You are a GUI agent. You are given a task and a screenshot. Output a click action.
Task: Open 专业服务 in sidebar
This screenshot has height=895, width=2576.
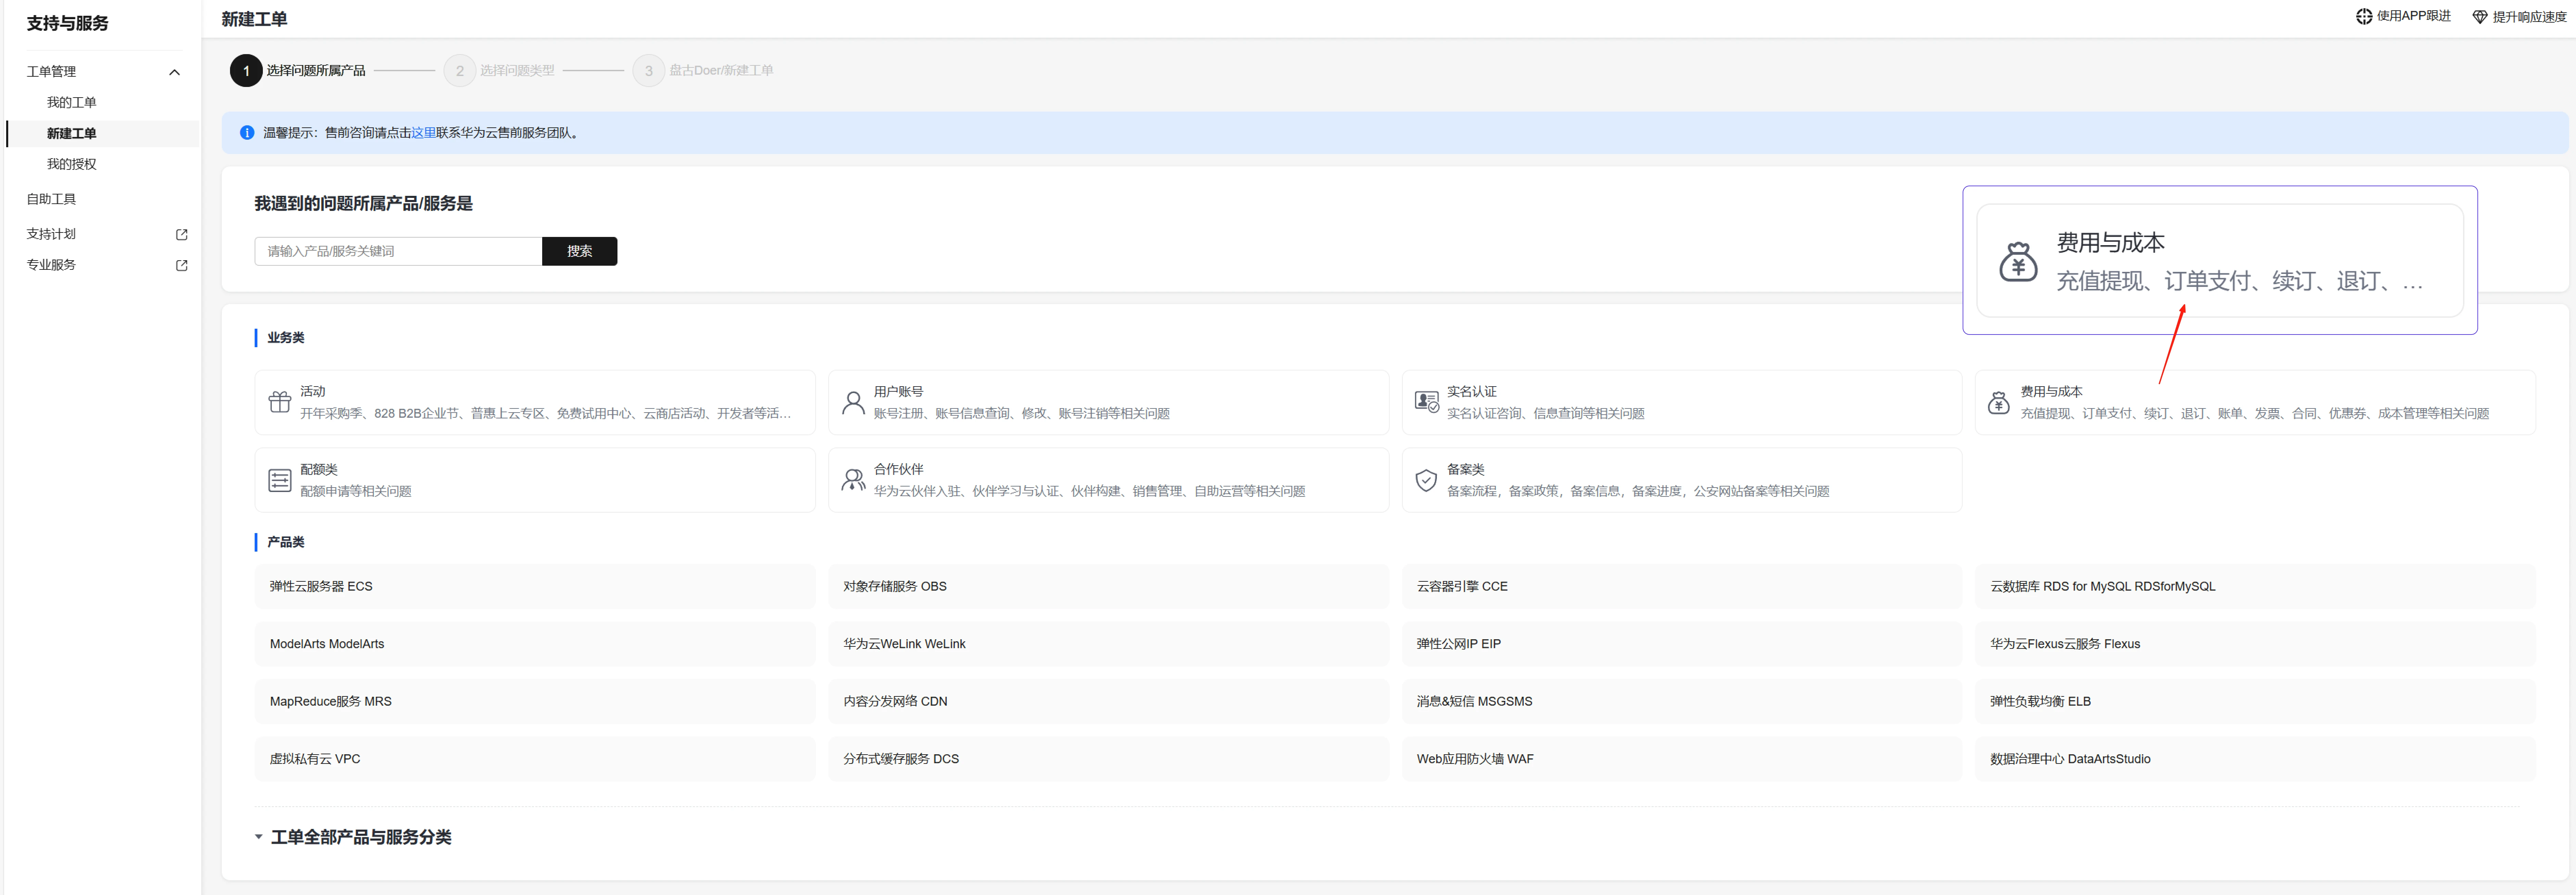tap(51, 265)
